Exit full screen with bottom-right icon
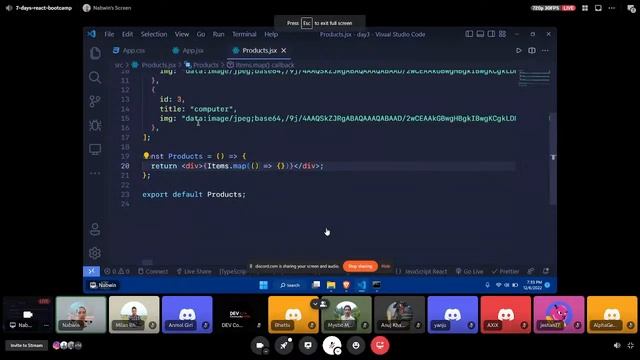This screenshot has width=640, height=360. (x=631, y=345)
